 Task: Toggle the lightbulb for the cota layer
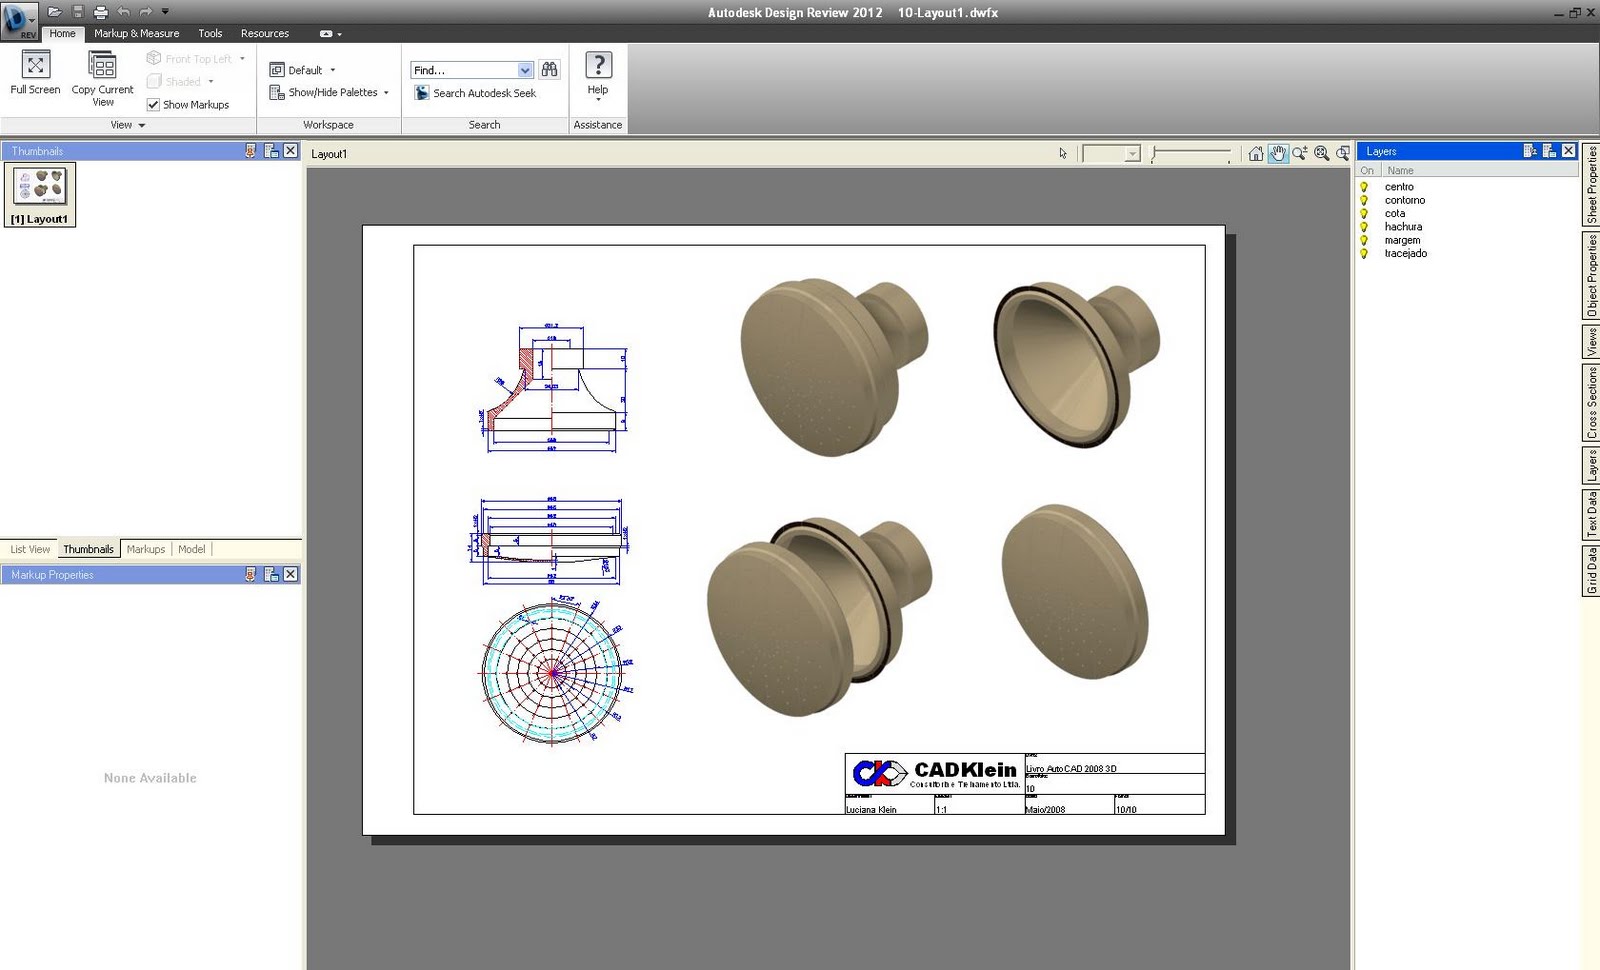(x=1365, y=213)
